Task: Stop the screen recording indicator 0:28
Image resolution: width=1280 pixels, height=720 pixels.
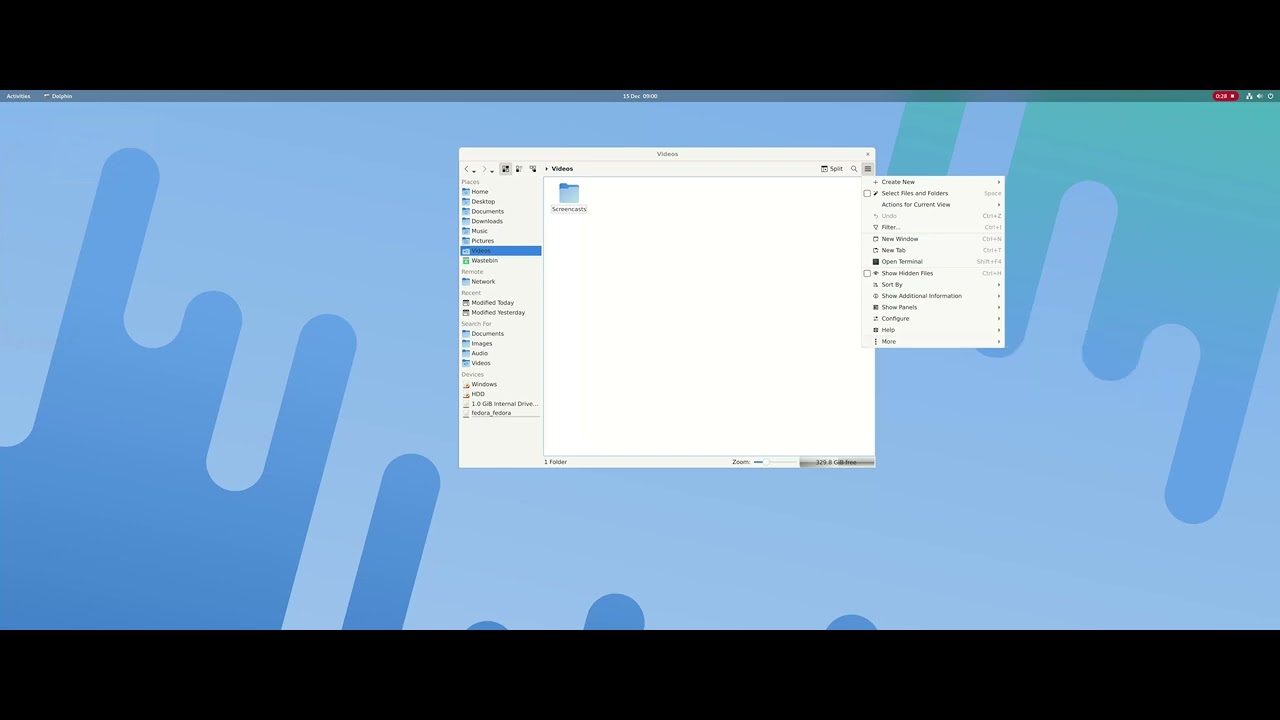Action: [1225, 96]
